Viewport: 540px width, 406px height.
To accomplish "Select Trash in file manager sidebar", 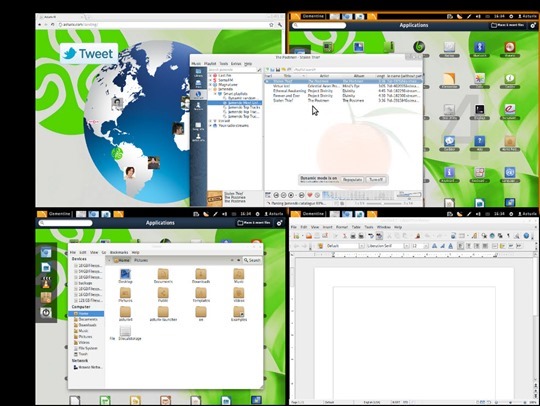I will pos(83,354).
